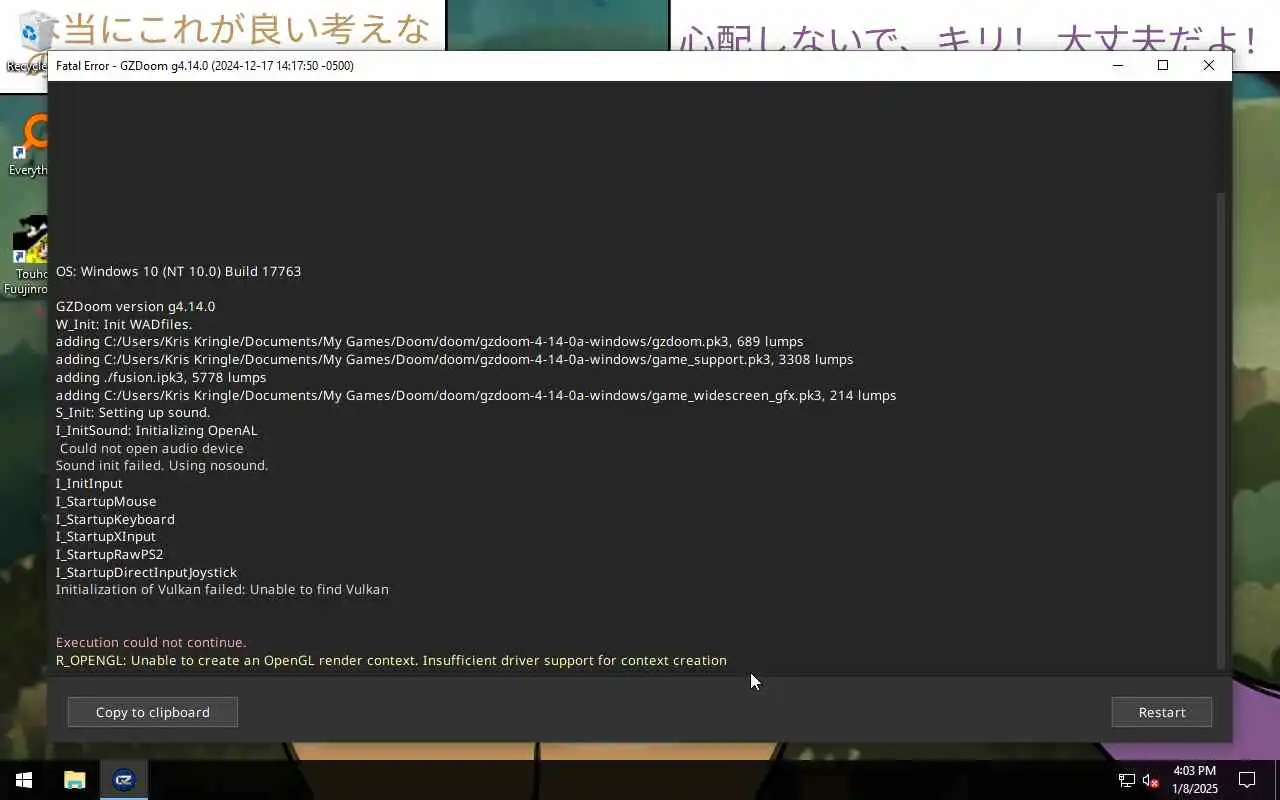The height and width of the screenshot is (800, 1280).
Task: Click the line adding game_support.pk3, 3308 lumps
Action: pos(454,359)
